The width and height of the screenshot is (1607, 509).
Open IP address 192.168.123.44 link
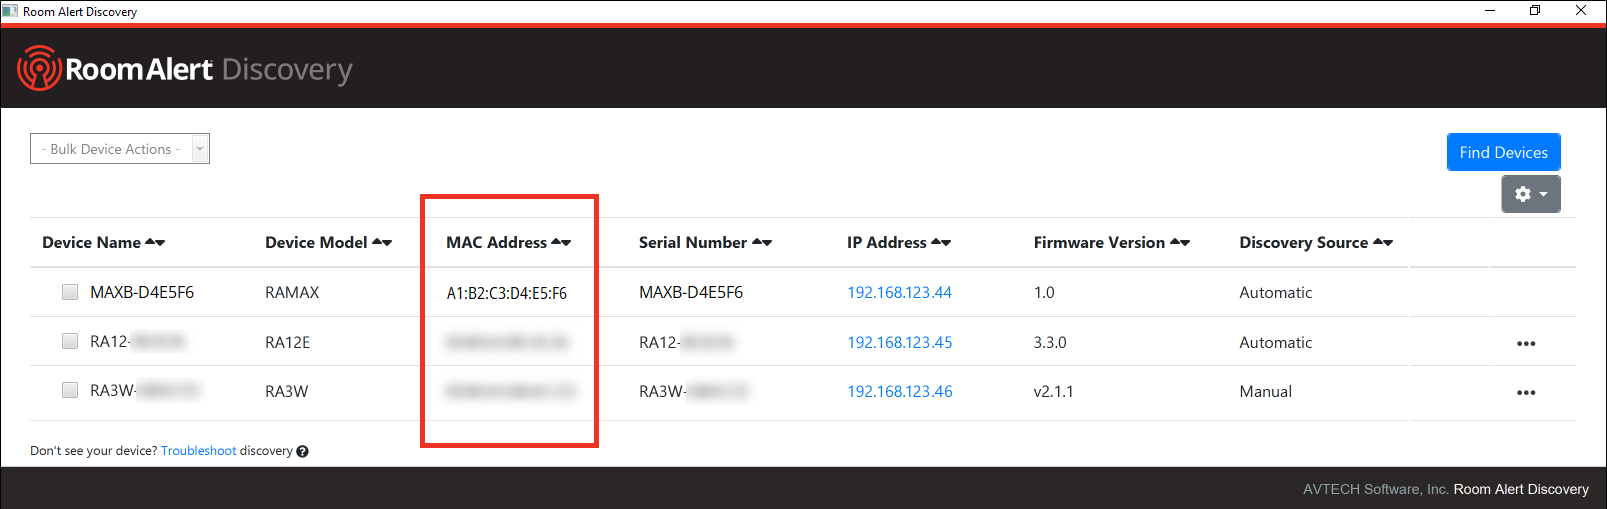pos(899,293)
